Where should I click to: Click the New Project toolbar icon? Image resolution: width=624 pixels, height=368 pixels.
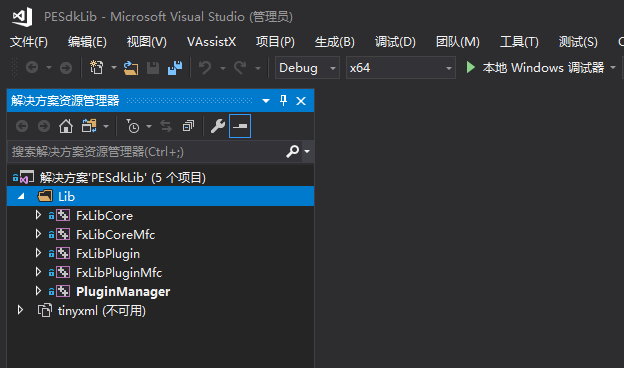(96, 68)
